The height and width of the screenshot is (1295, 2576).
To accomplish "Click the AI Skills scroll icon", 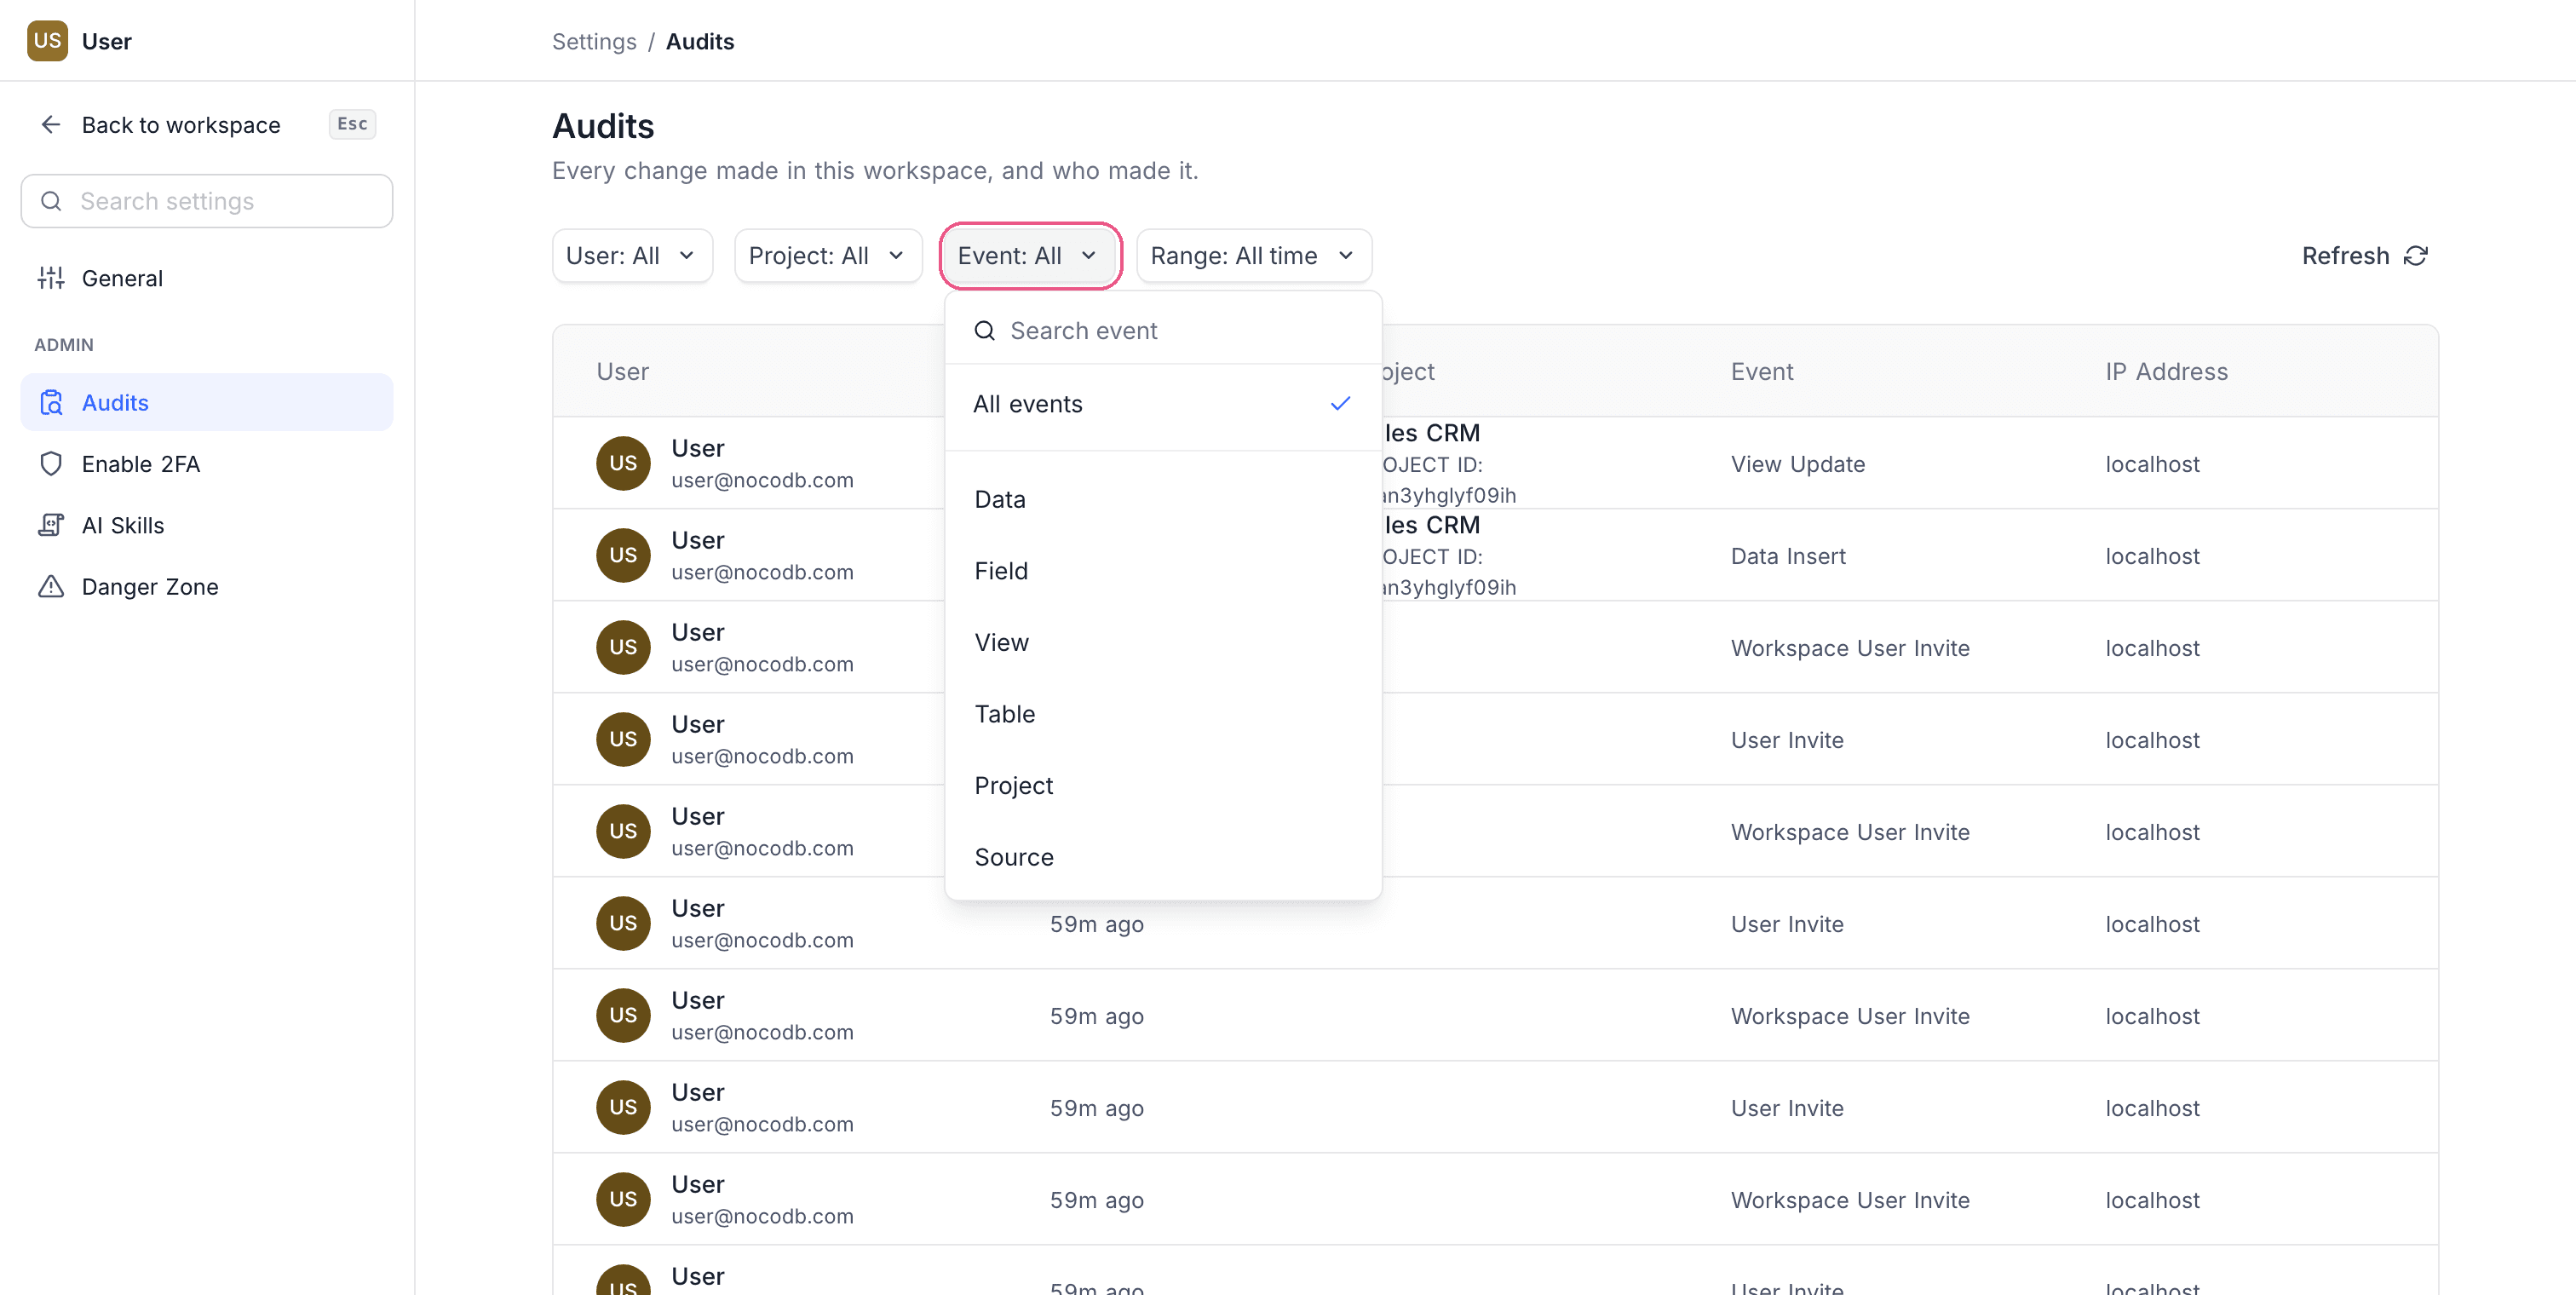I will pyautogui.click(x=51, y=525).
